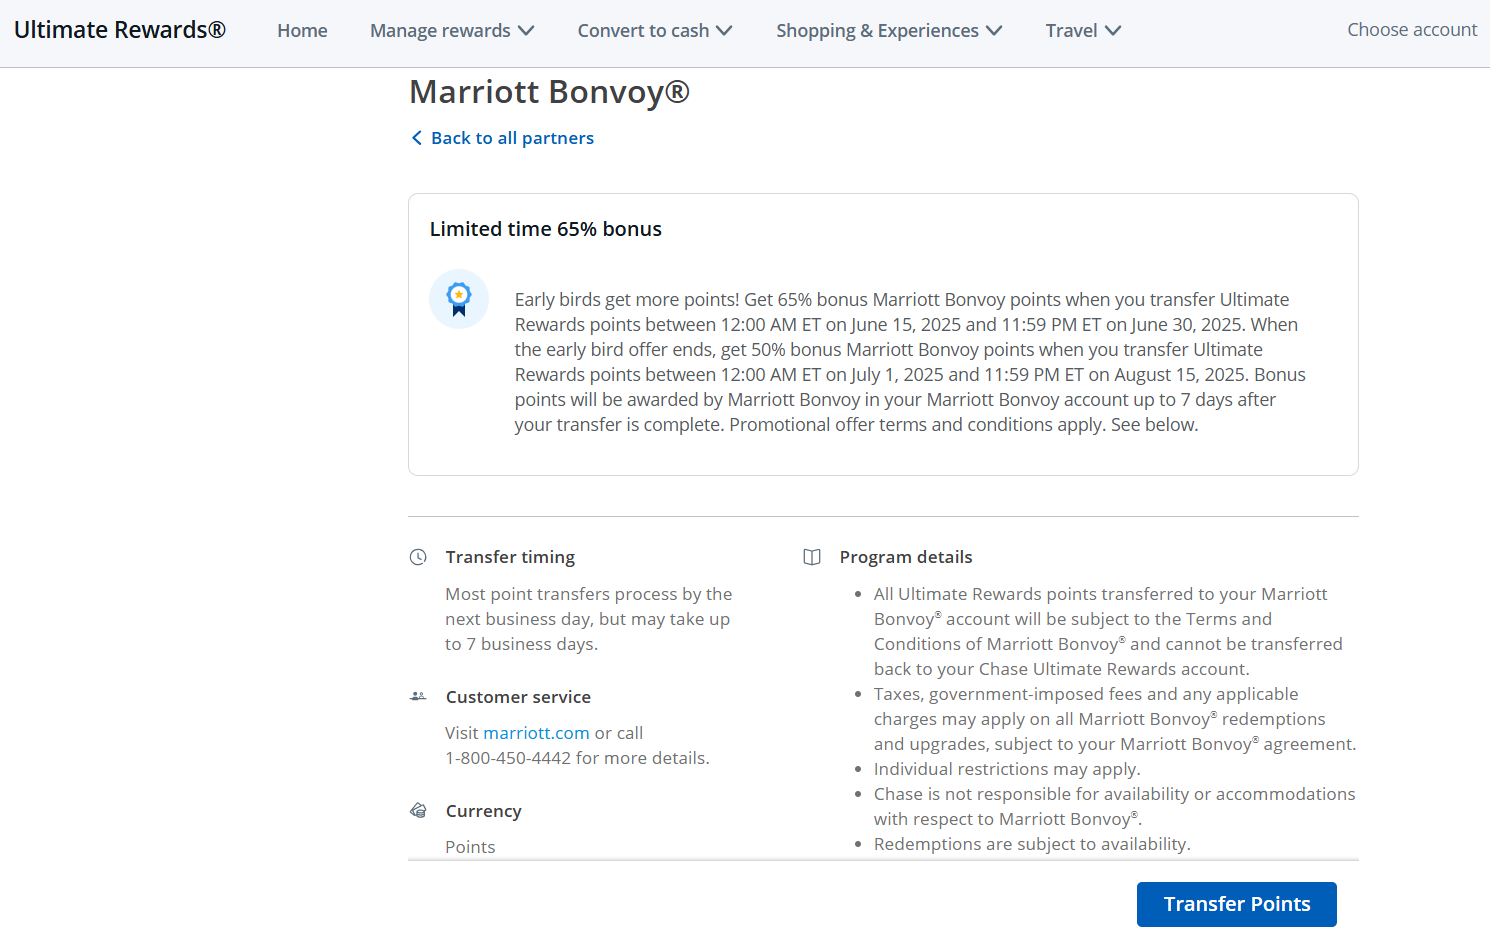
Task: Click the Currency heading
Action: tap(484, 811)
